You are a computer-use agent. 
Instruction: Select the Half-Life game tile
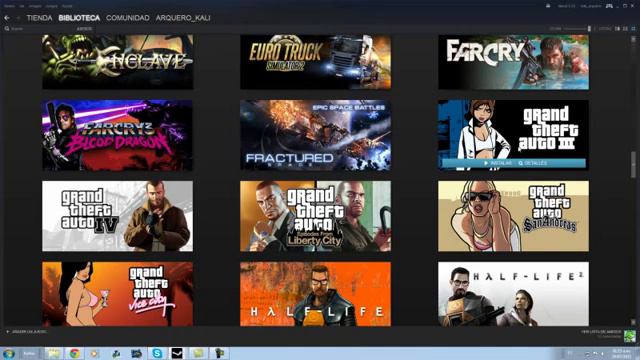(316, 294)
